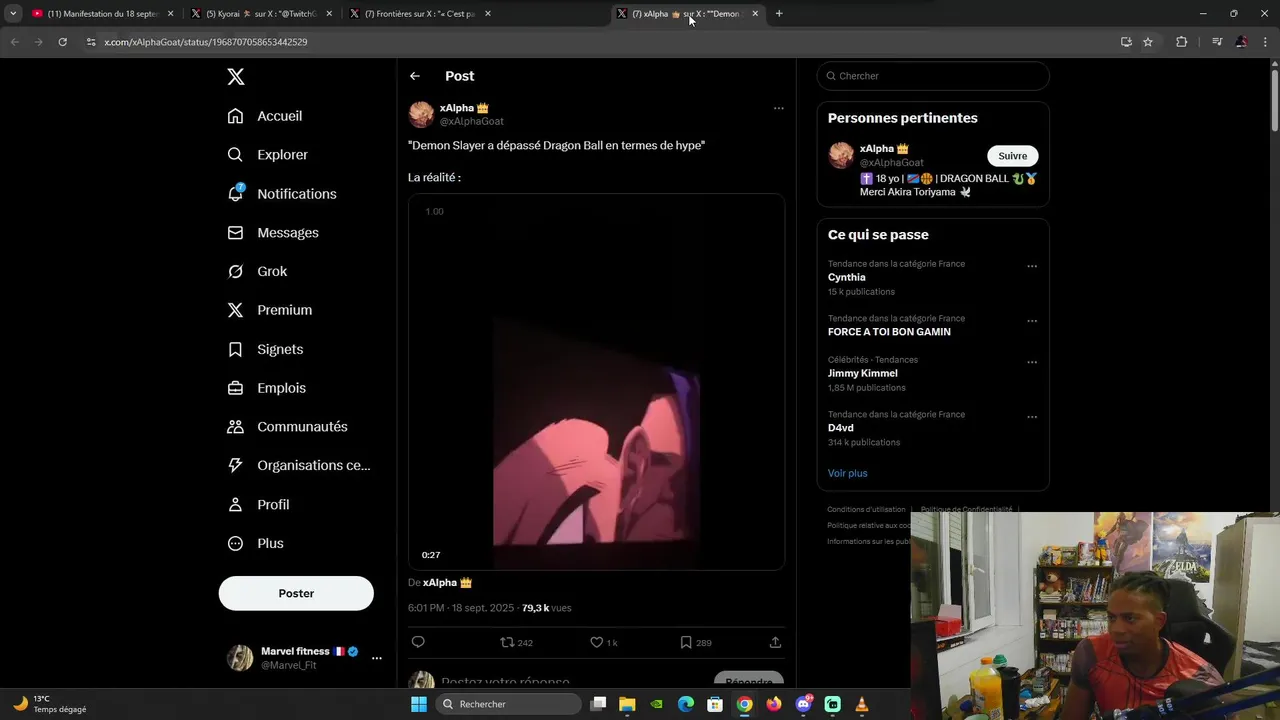The width and height of the screenshot is (1280, 720).
Task: Click the X logo in the sidebar
Action: [235, 77]
